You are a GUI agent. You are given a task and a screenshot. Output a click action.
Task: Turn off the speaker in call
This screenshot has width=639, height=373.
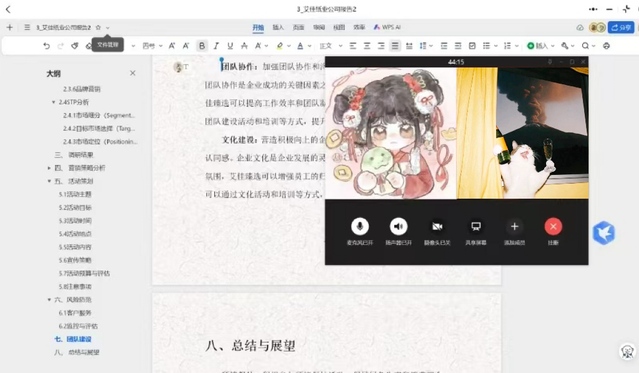pos(398,226)
